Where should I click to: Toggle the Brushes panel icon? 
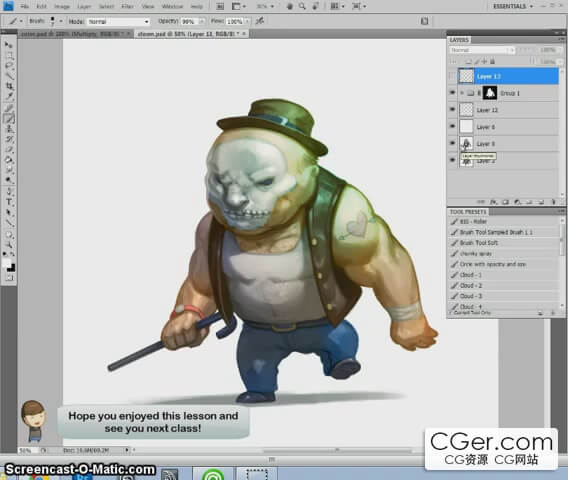click(x=424, y=21)
